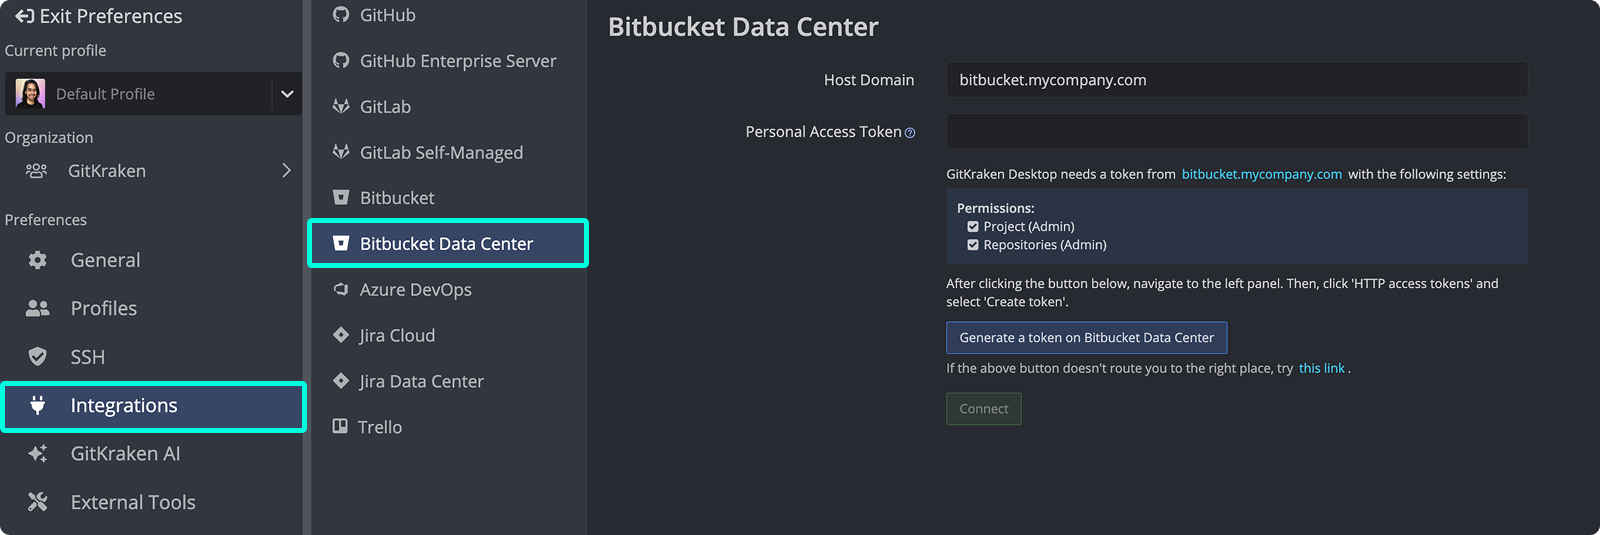Click the Personal Access Token help icon

tap(910, 133)
